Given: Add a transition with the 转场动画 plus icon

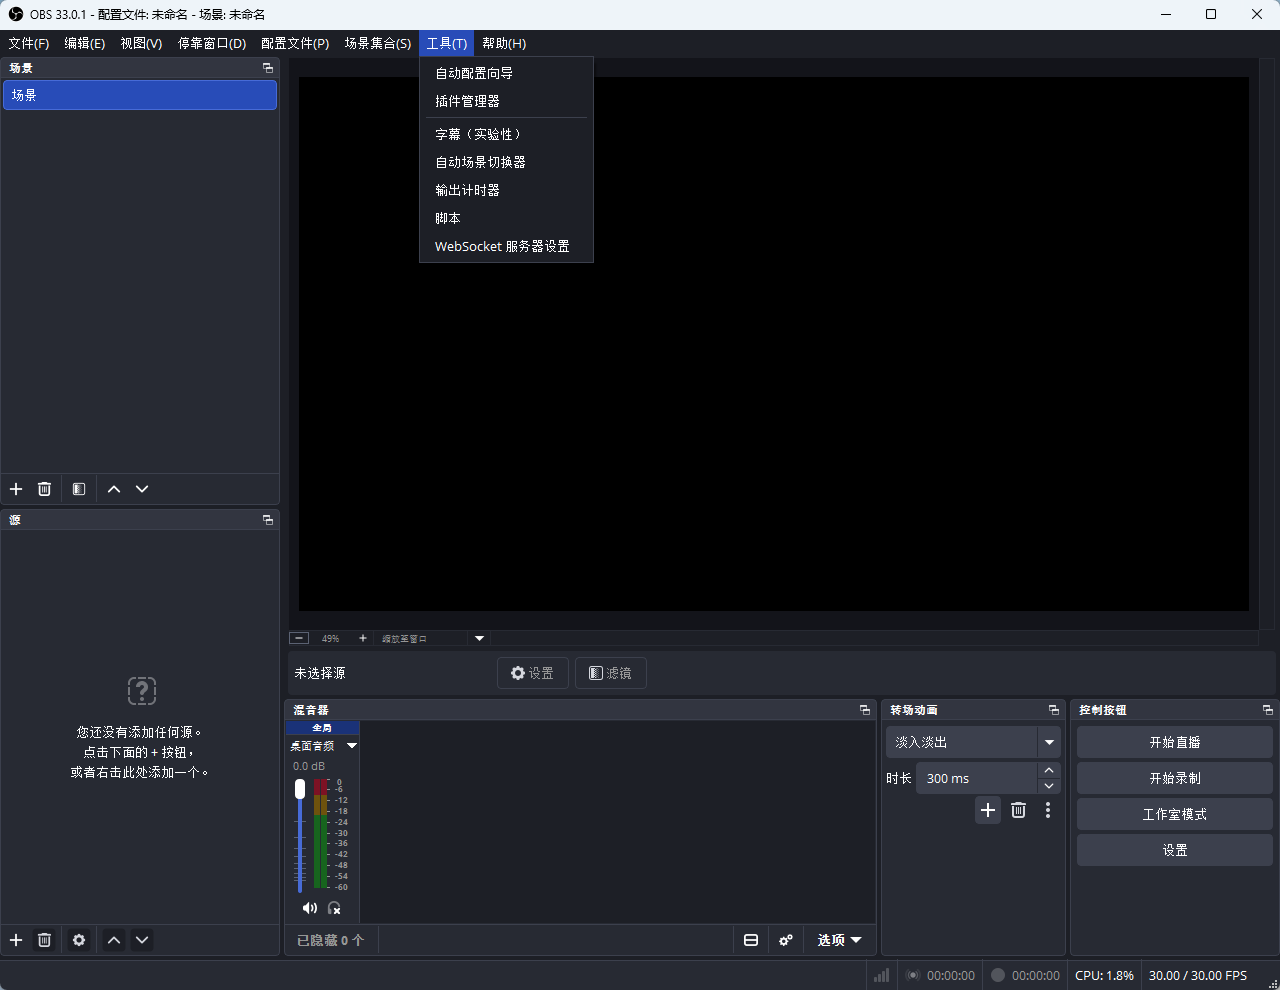Looking at the screenshot, I should click(x=988, y=810).
